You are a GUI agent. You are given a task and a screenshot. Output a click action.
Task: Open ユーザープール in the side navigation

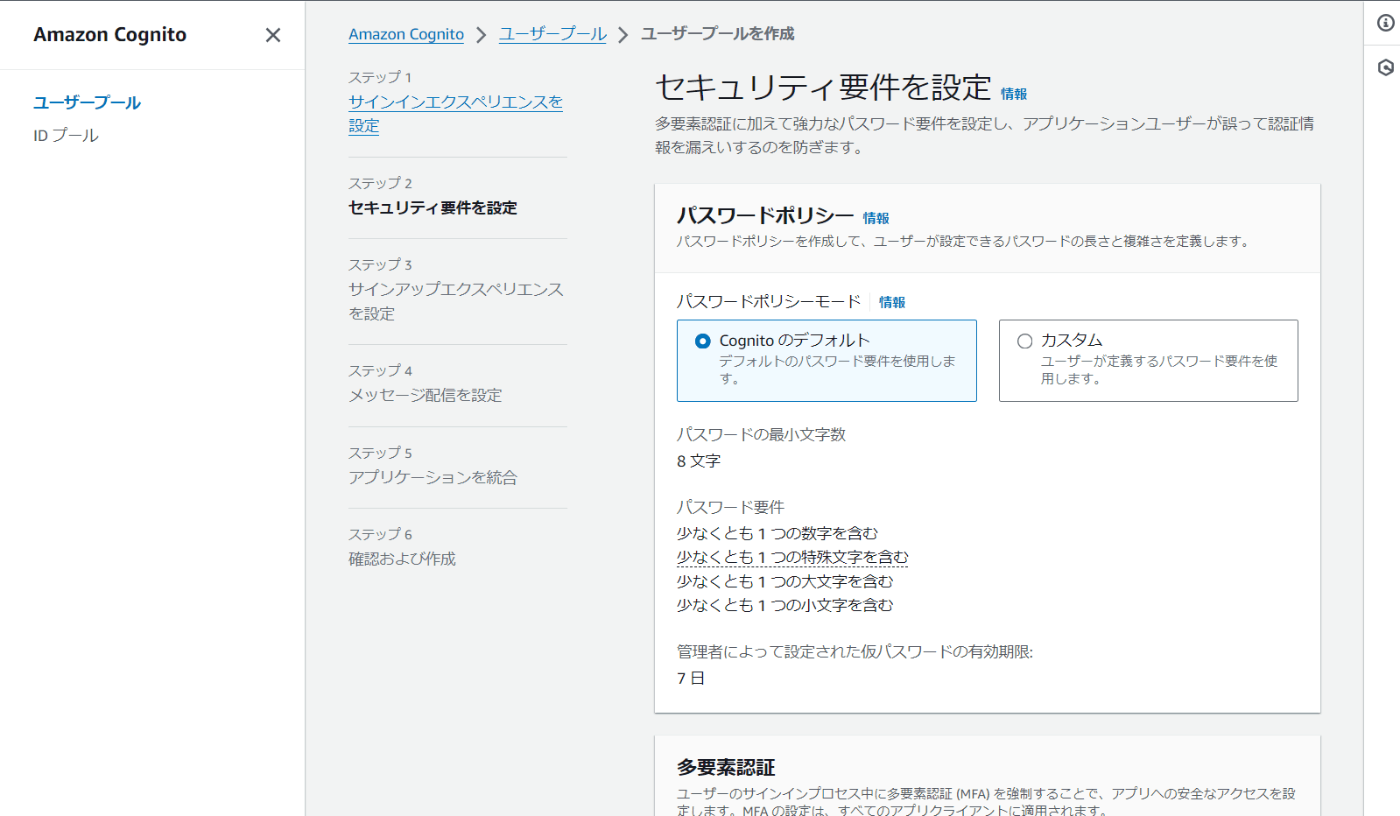pos(87,103)
